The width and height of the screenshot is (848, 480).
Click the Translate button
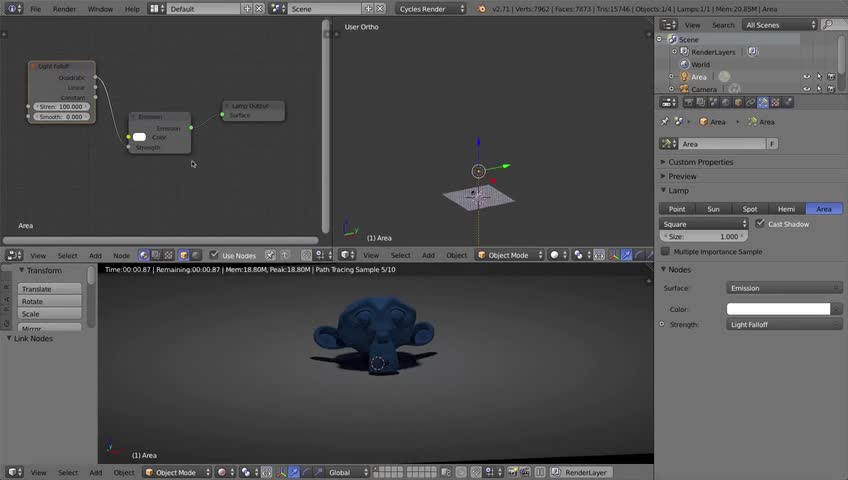49,289
